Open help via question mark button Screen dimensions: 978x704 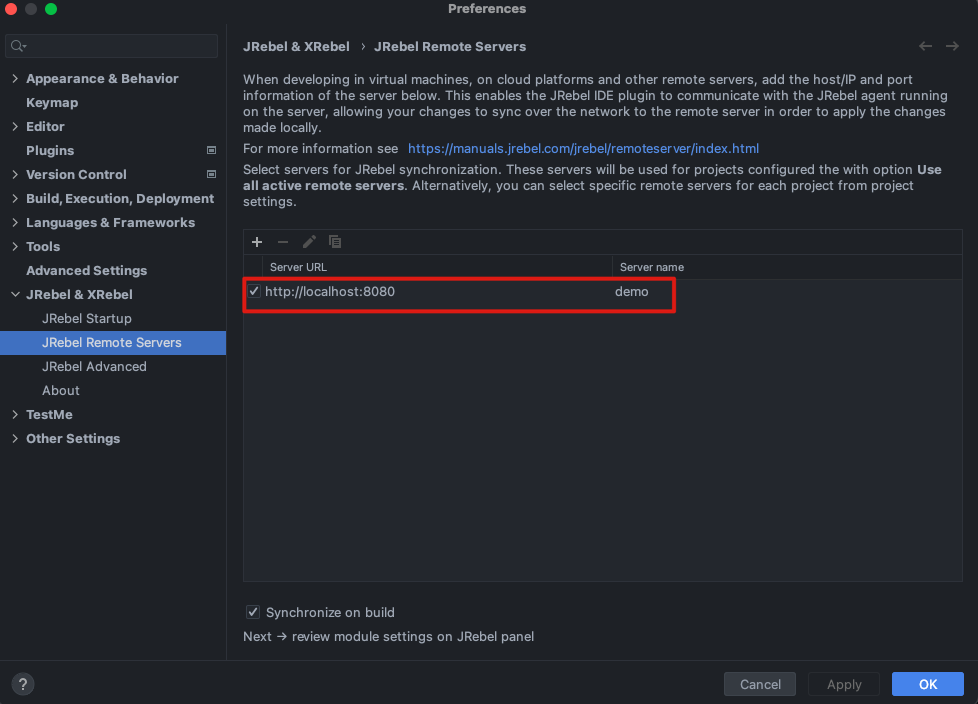pyautogui.click(x=22, y=684)
